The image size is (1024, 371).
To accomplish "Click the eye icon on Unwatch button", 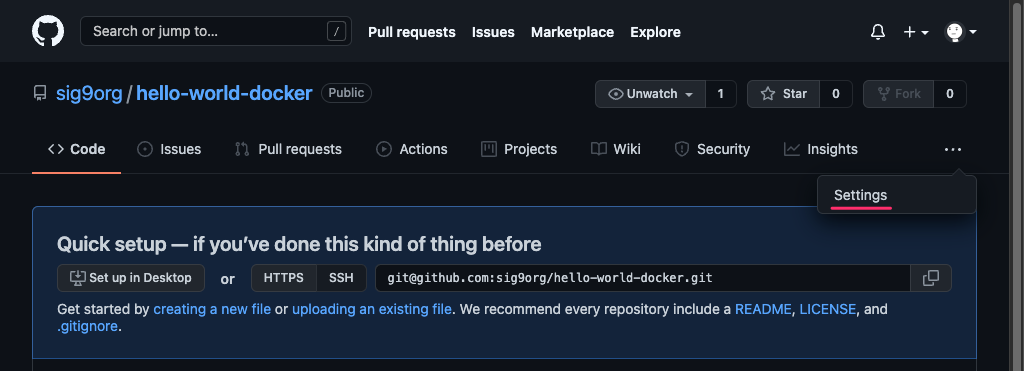I will (615, 94).
